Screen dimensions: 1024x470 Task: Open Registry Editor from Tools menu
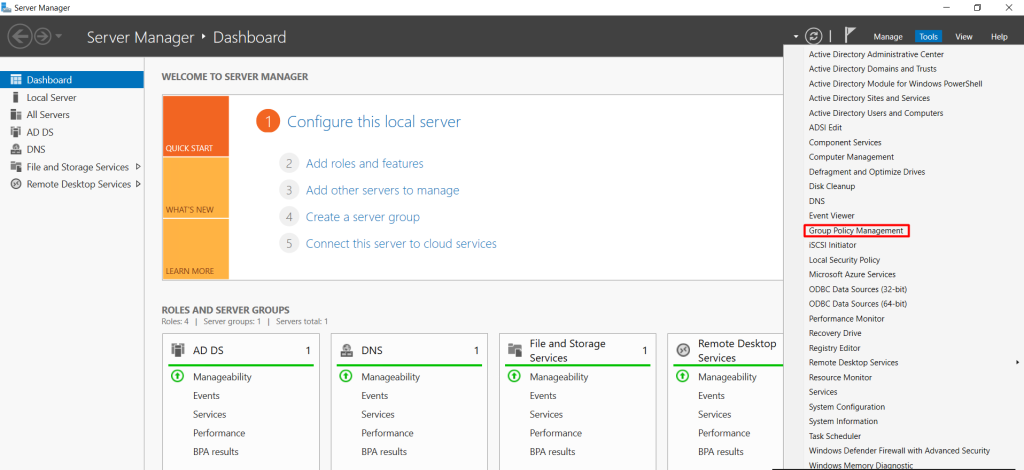point(835,348)
